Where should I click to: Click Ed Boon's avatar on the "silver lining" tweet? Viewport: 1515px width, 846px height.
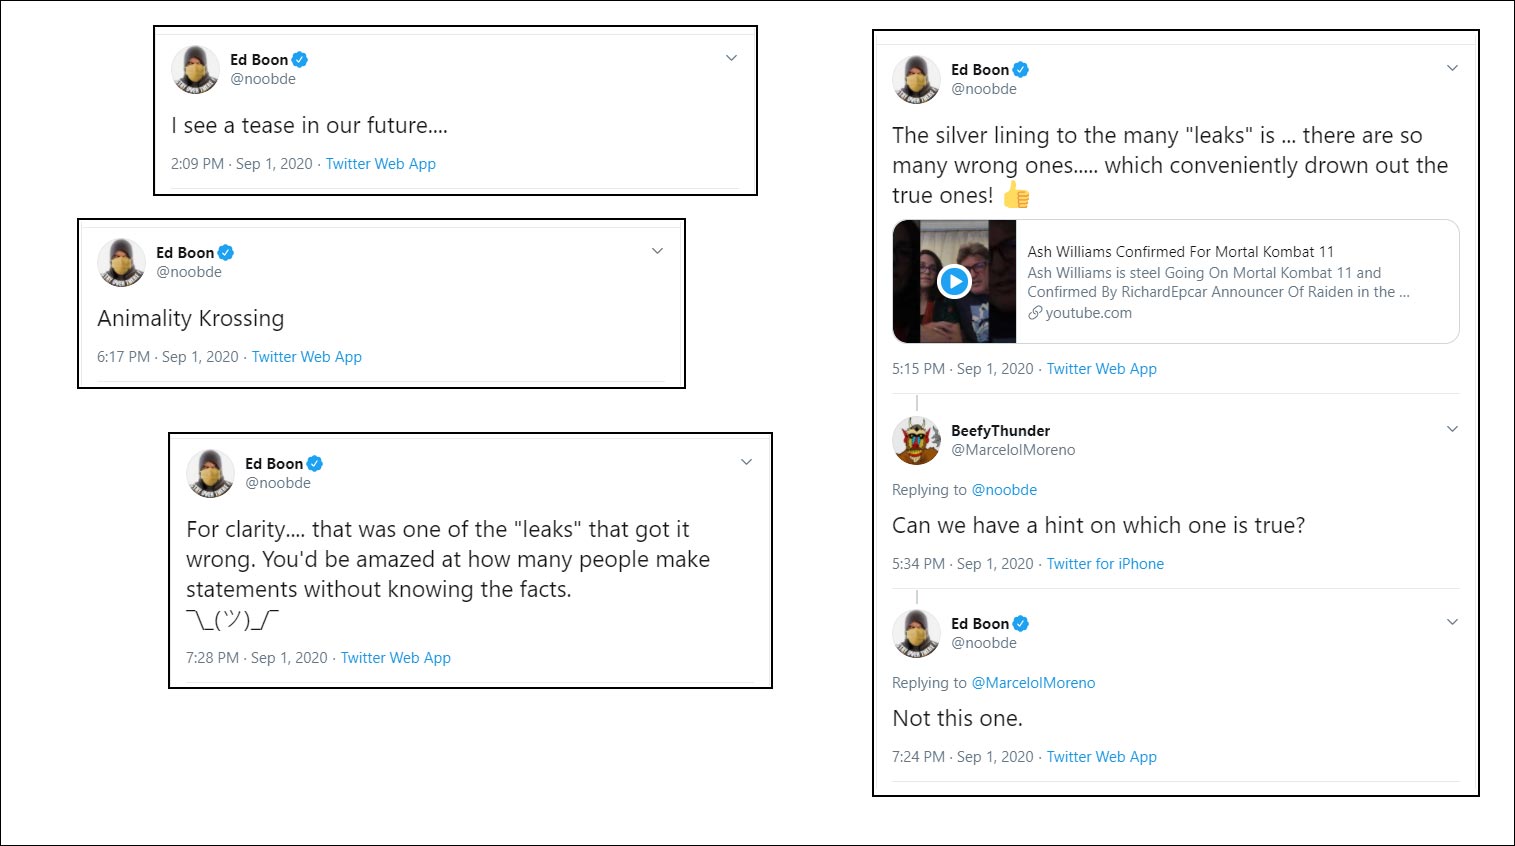[x=916, y=79]
